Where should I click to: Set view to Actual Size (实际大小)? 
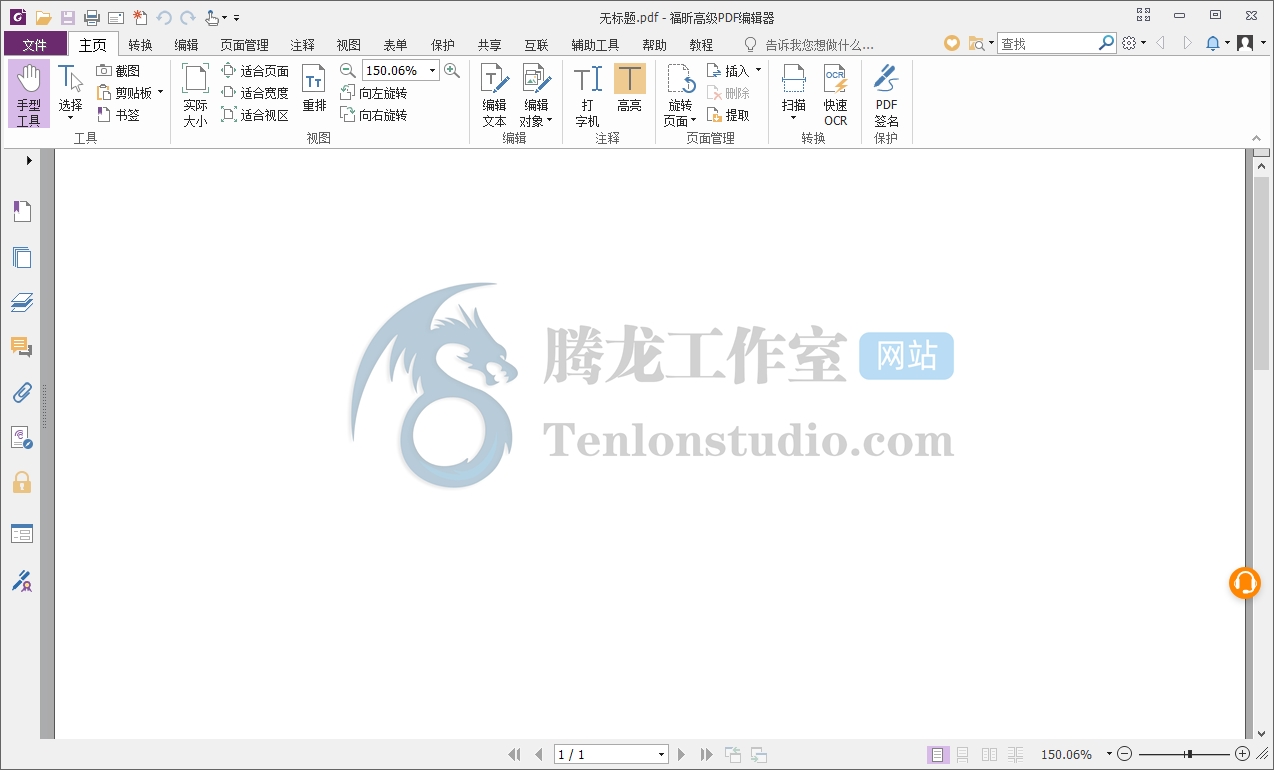pyautogui.click(x=195, y=95)
